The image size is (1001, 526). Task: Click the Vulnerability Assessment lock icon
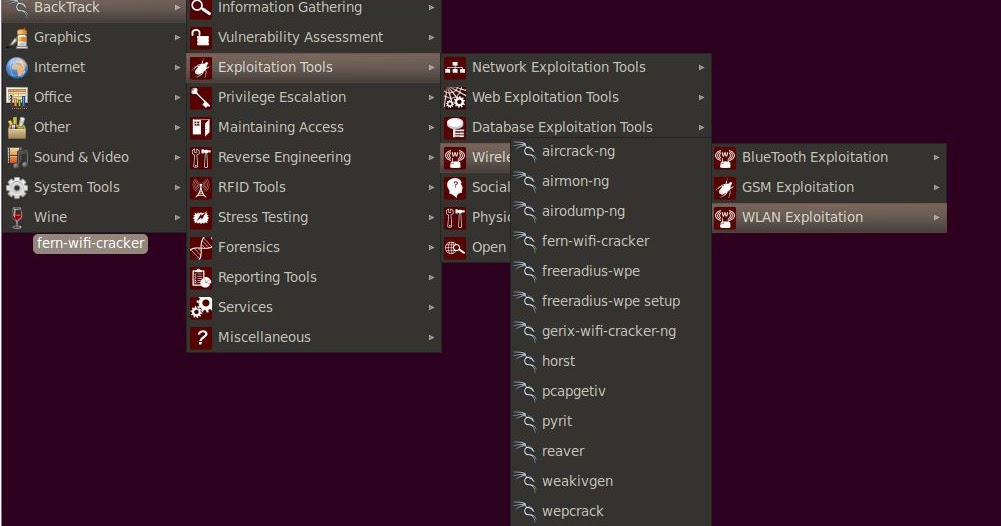click(x=201, y=38)
